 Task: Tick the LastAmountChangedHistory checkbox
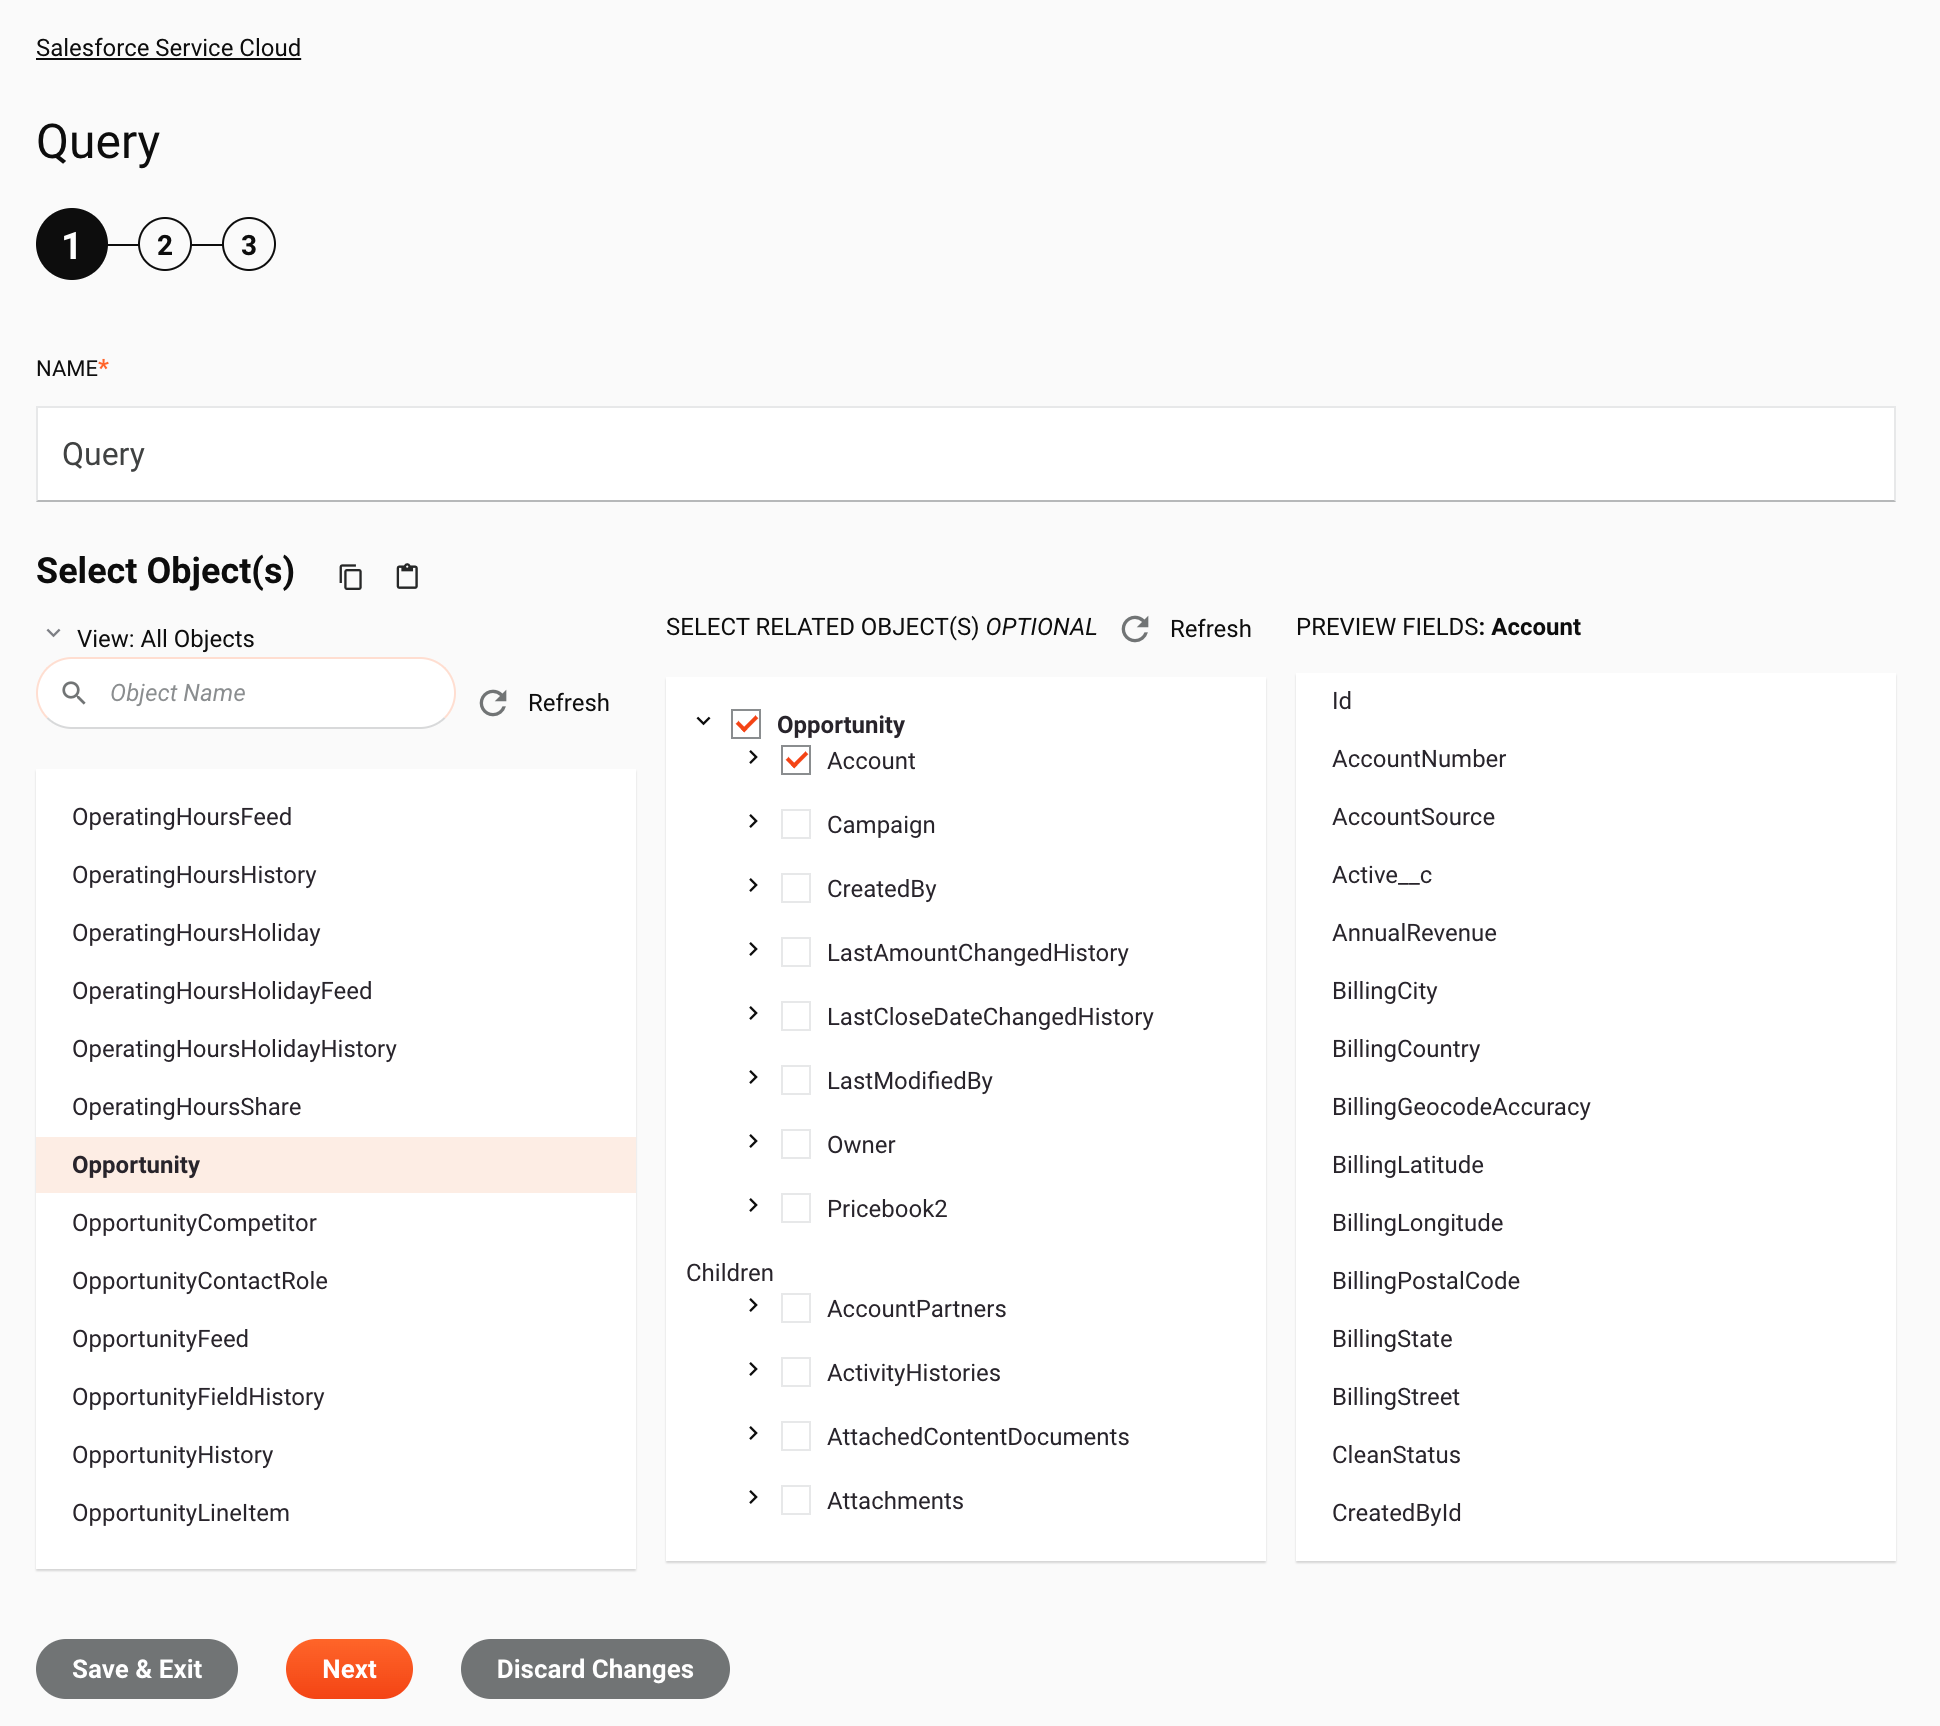[796, 952]
